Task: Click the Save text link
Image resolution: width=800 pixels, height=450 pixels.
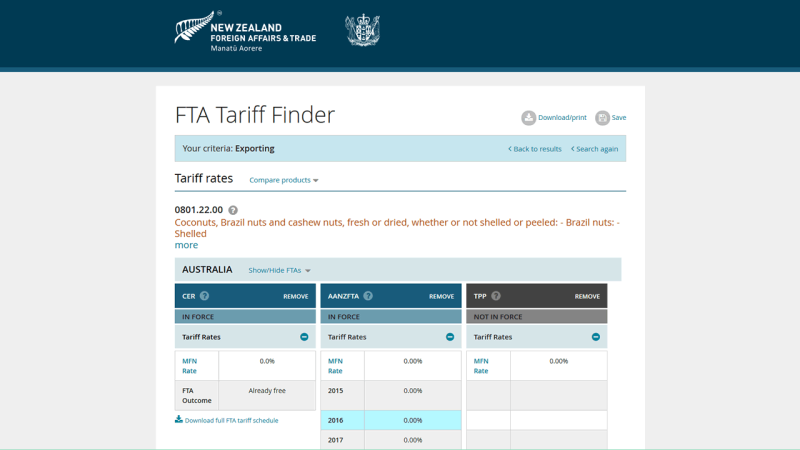Action: [x=619, y=117]
